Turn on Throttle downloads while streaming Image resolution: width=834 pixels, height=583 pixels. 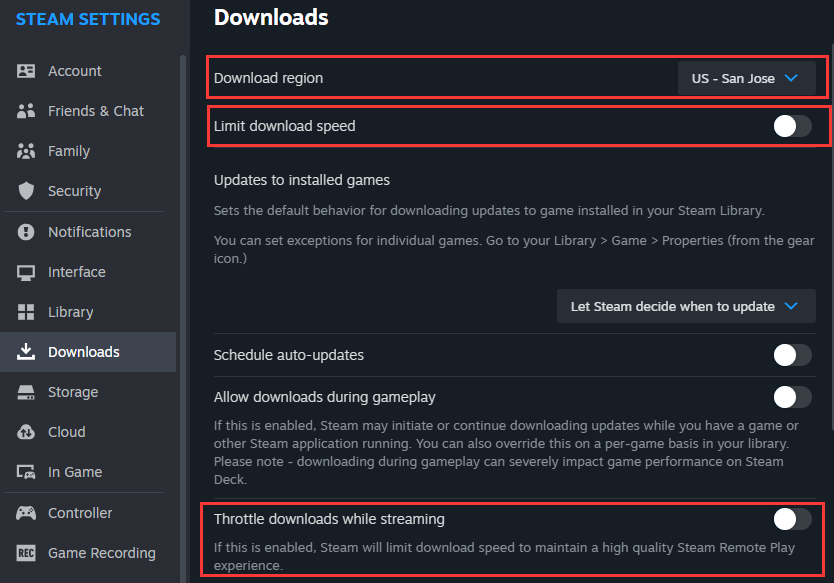tap(793, 519)
